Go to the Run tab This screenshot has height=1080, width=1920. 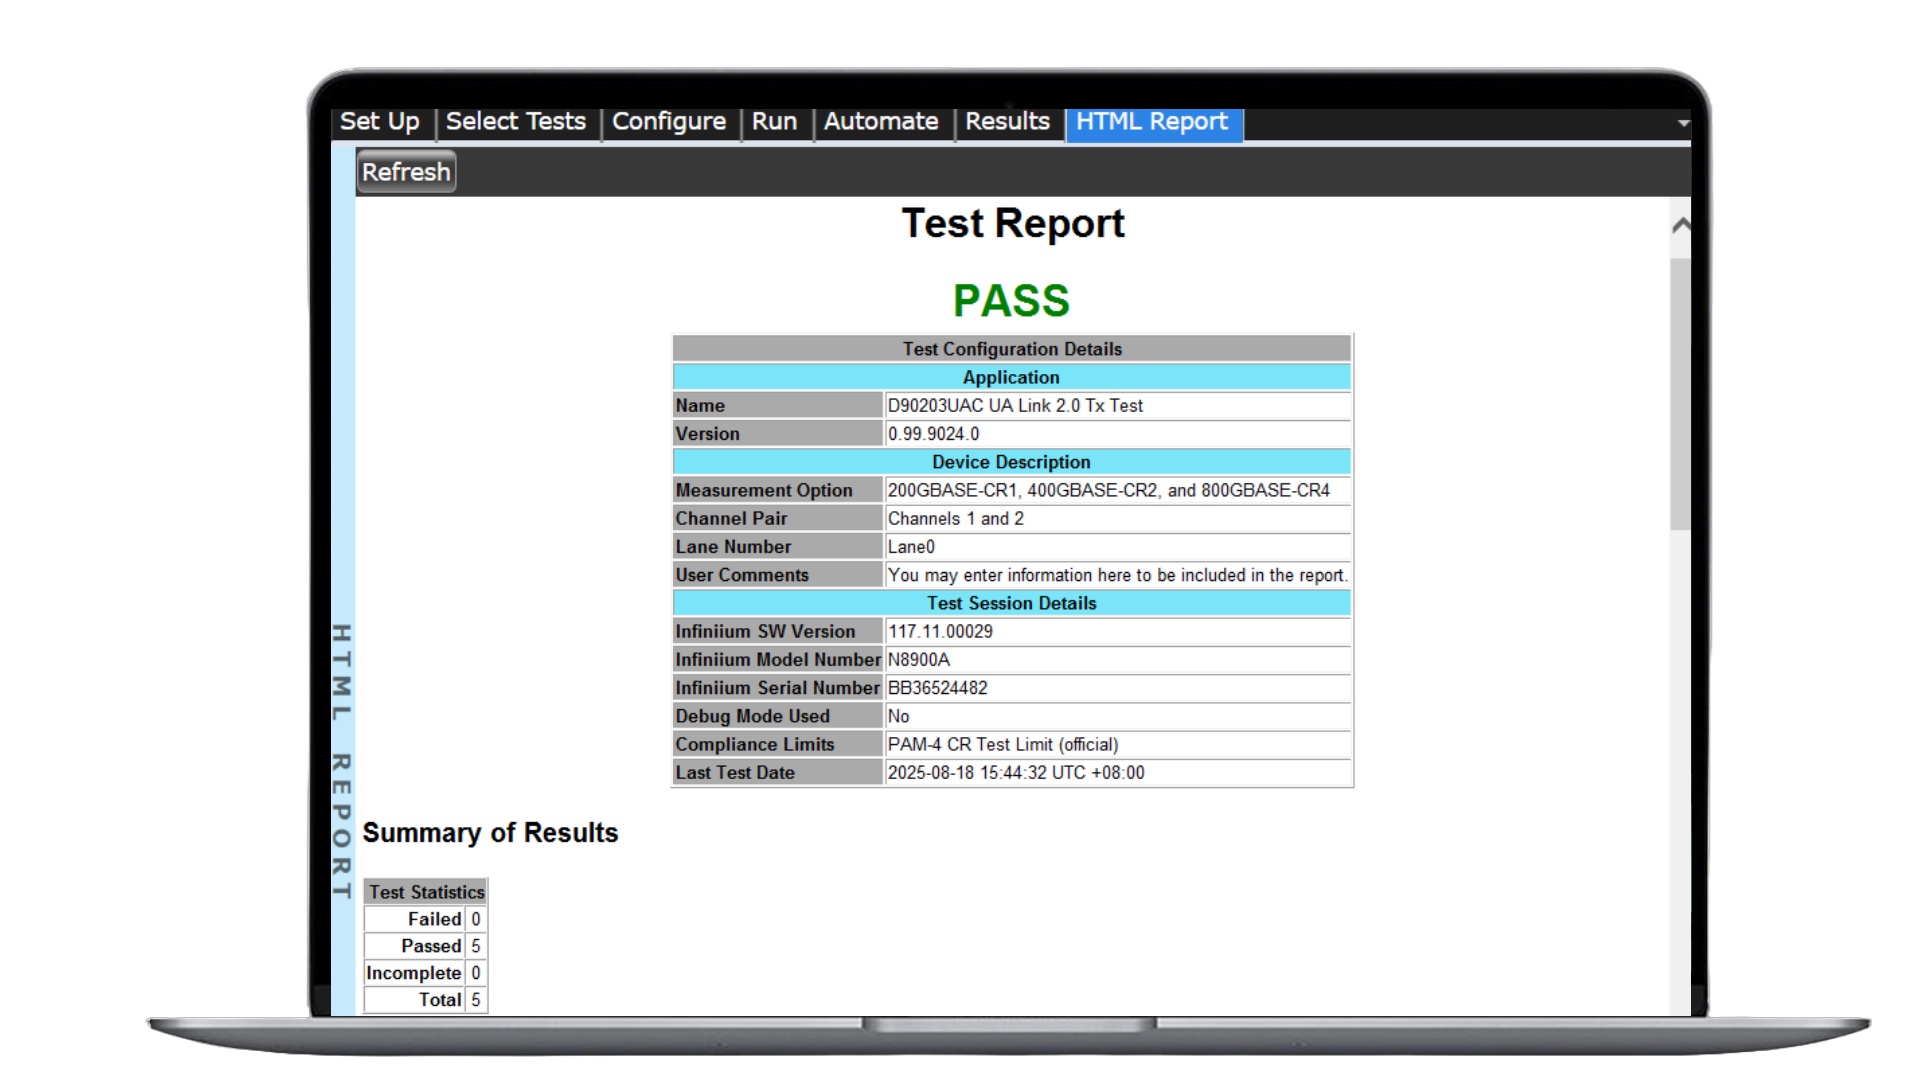774,122
